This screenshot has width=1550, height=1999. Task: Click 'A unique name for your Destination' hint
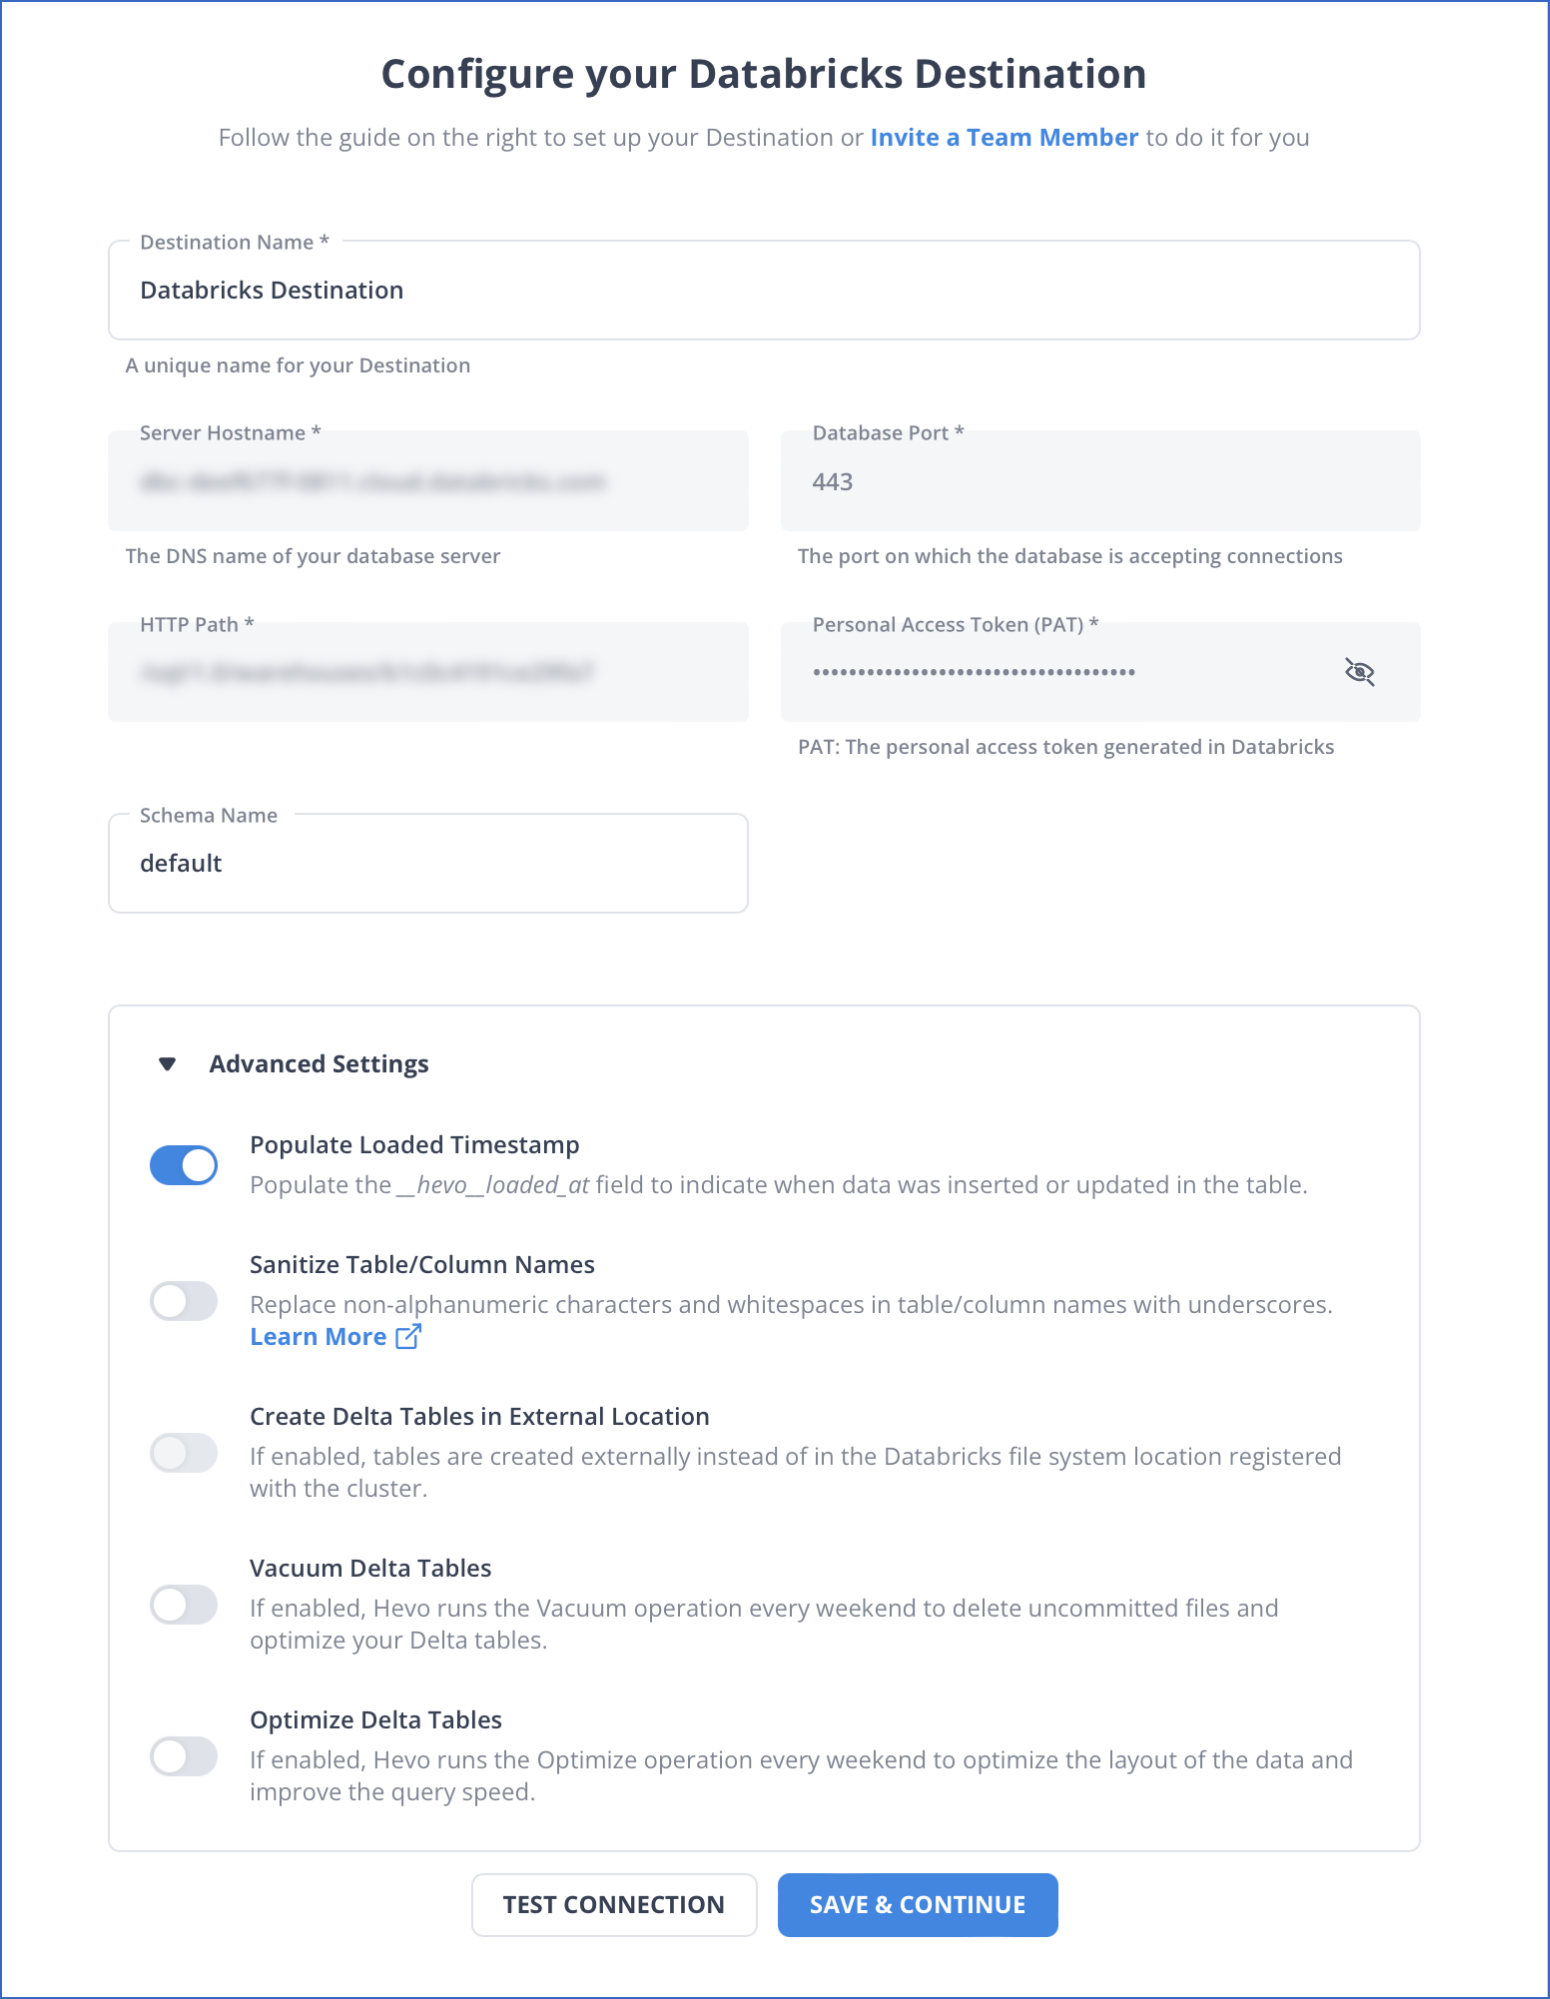(x=298, y=366)
